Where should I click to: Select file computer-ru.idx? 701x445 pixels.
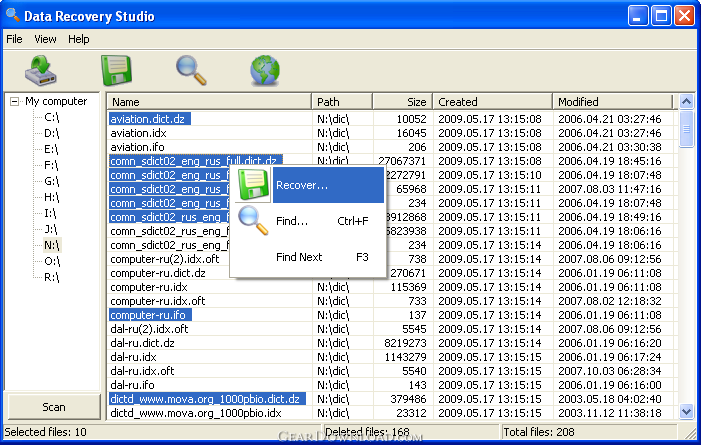point(149,287)
